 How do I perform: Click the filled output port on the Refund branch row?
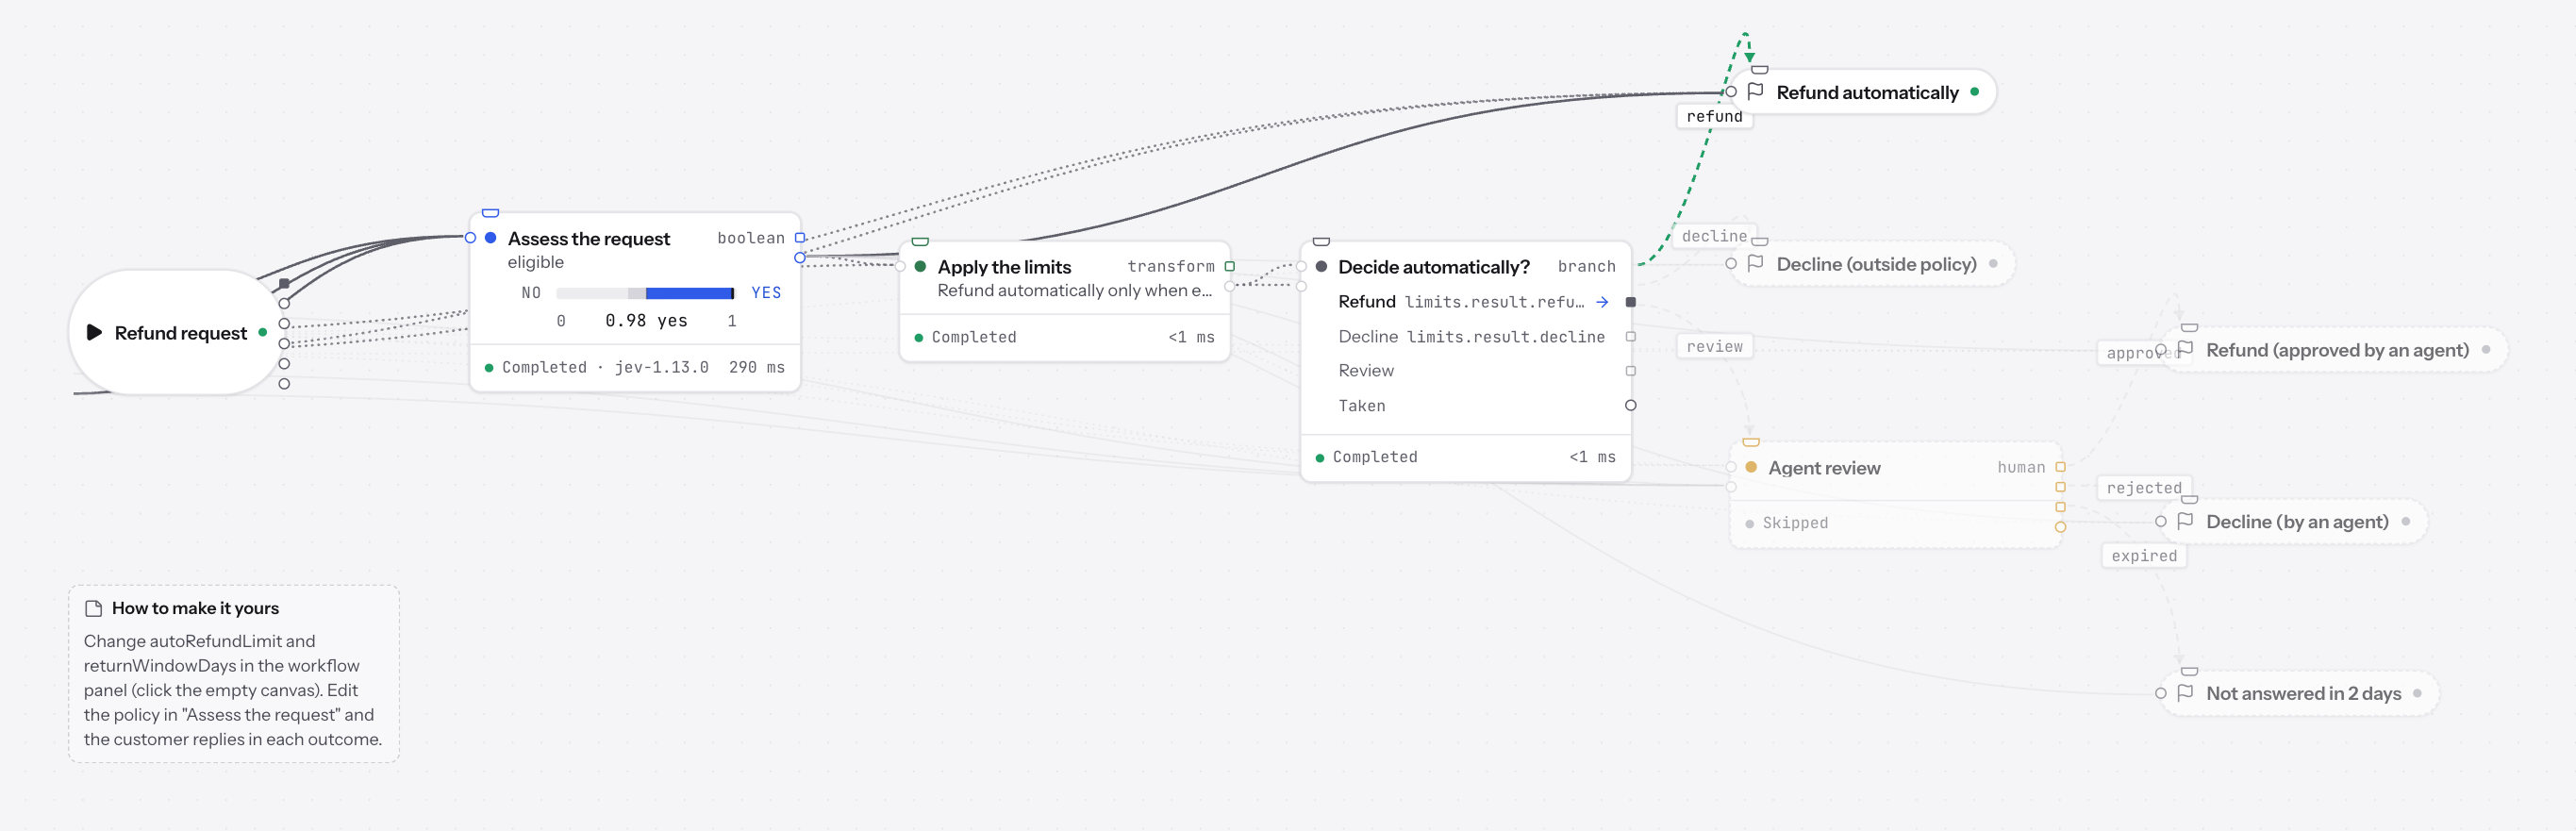tap(1630, 301)
